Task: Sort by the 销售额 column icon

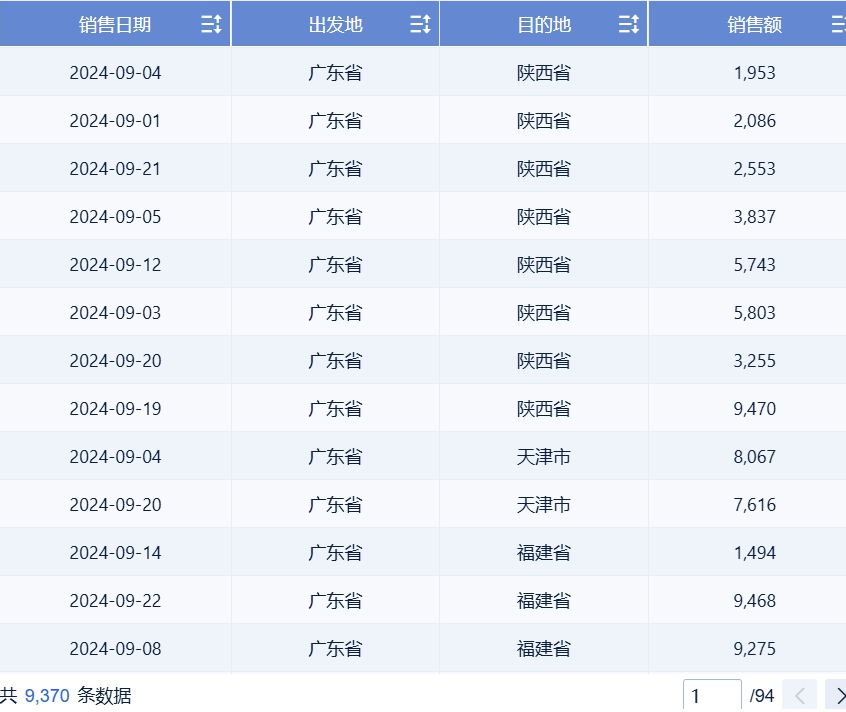Action: [838, 24]
